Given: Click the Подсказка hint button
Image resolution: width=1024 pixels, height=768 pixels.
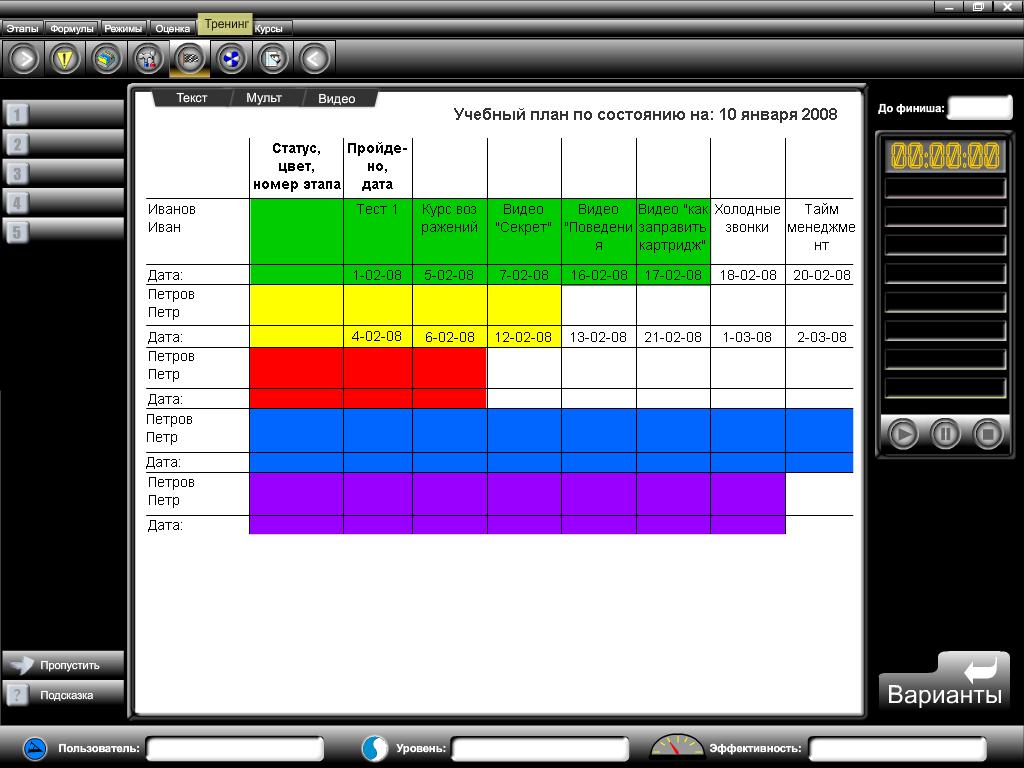Looking at the screenshot, I should 64,695.
